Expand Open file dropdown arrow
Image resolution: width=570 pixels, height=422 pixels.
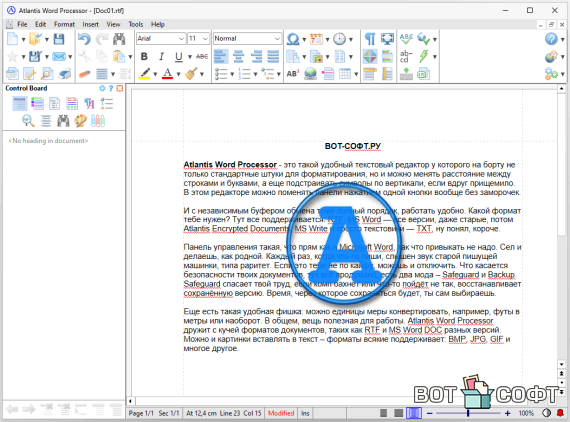(47, 39)
